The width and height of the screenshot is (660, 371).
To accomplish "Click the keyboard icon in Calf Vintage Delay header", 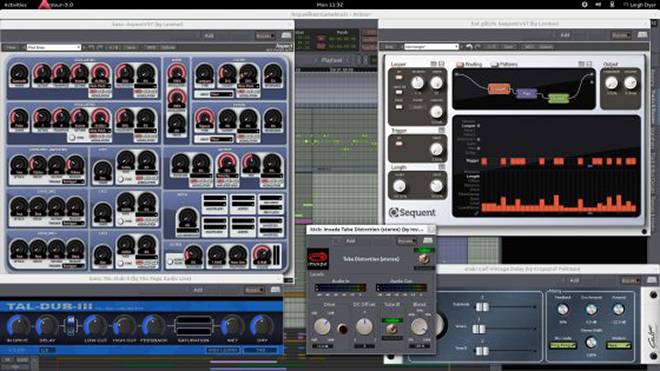I will pyautogui.click(x=652, y=280).
